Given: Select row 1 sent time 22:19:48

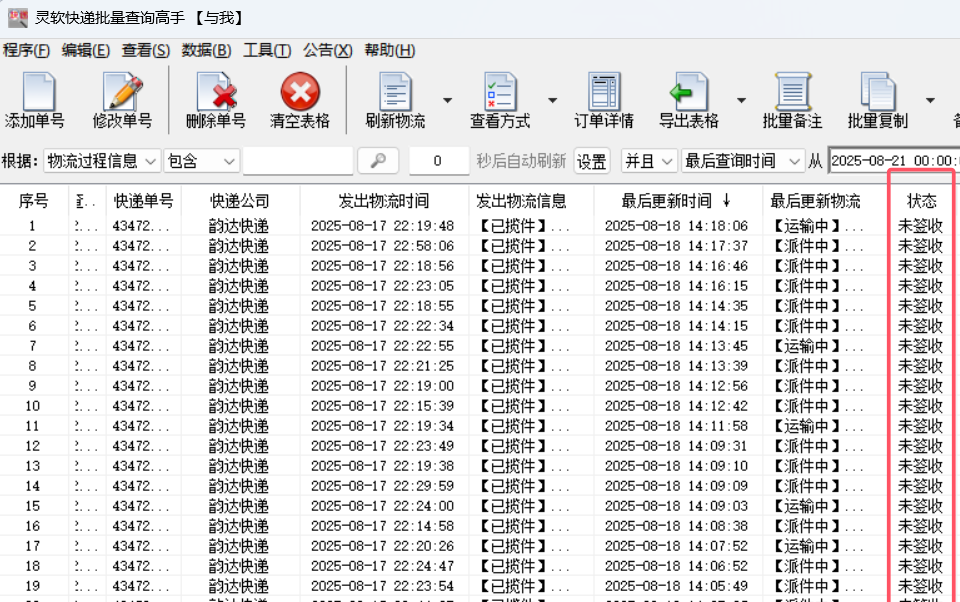Looking at the screenshot, I should pos(383,226).
